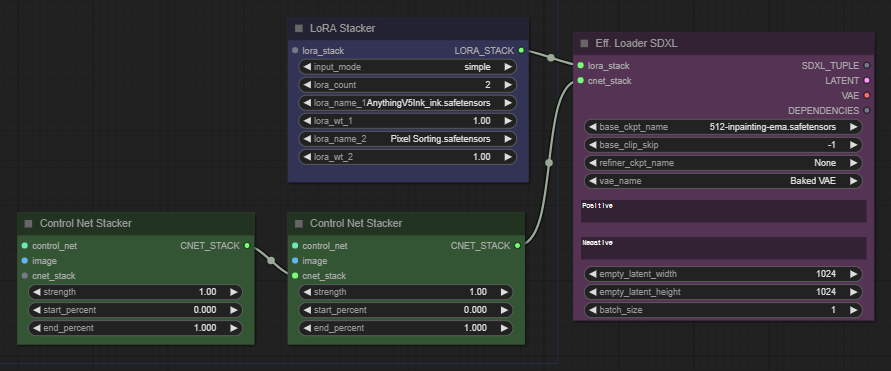Click control_net input port on left Control Net Stacker
This screenshot has height=371, width=891.
[x=24, y=246]
